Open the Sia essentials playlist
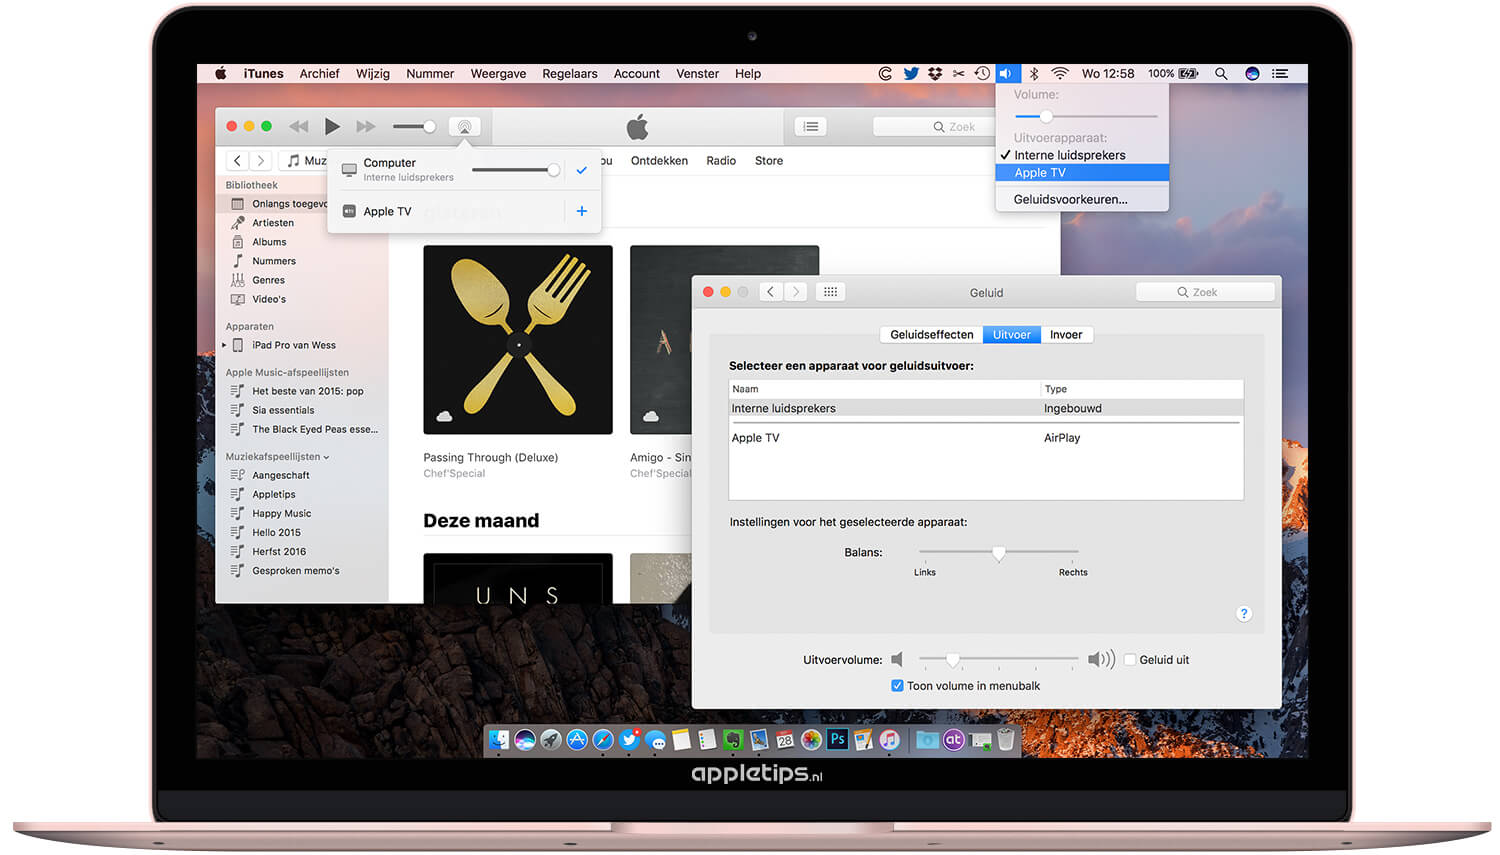The height and width of the screenshot is (855, 1500). [283, 410]
